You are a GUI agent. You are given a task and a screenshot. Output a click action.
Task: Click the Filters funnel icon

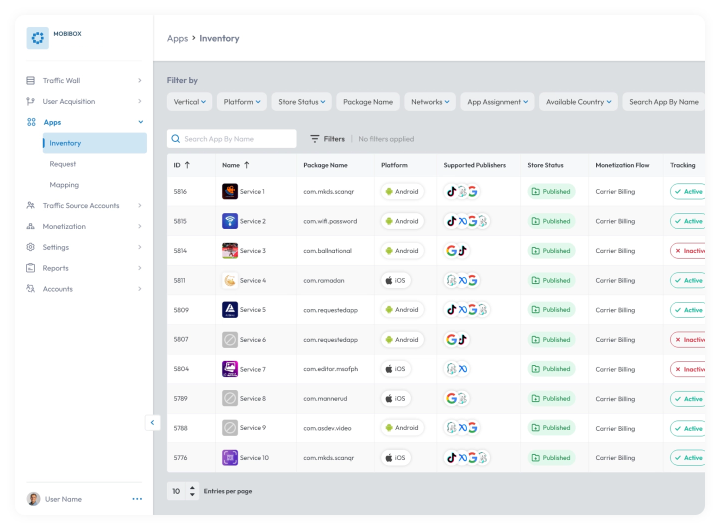[x=315, y=139]
